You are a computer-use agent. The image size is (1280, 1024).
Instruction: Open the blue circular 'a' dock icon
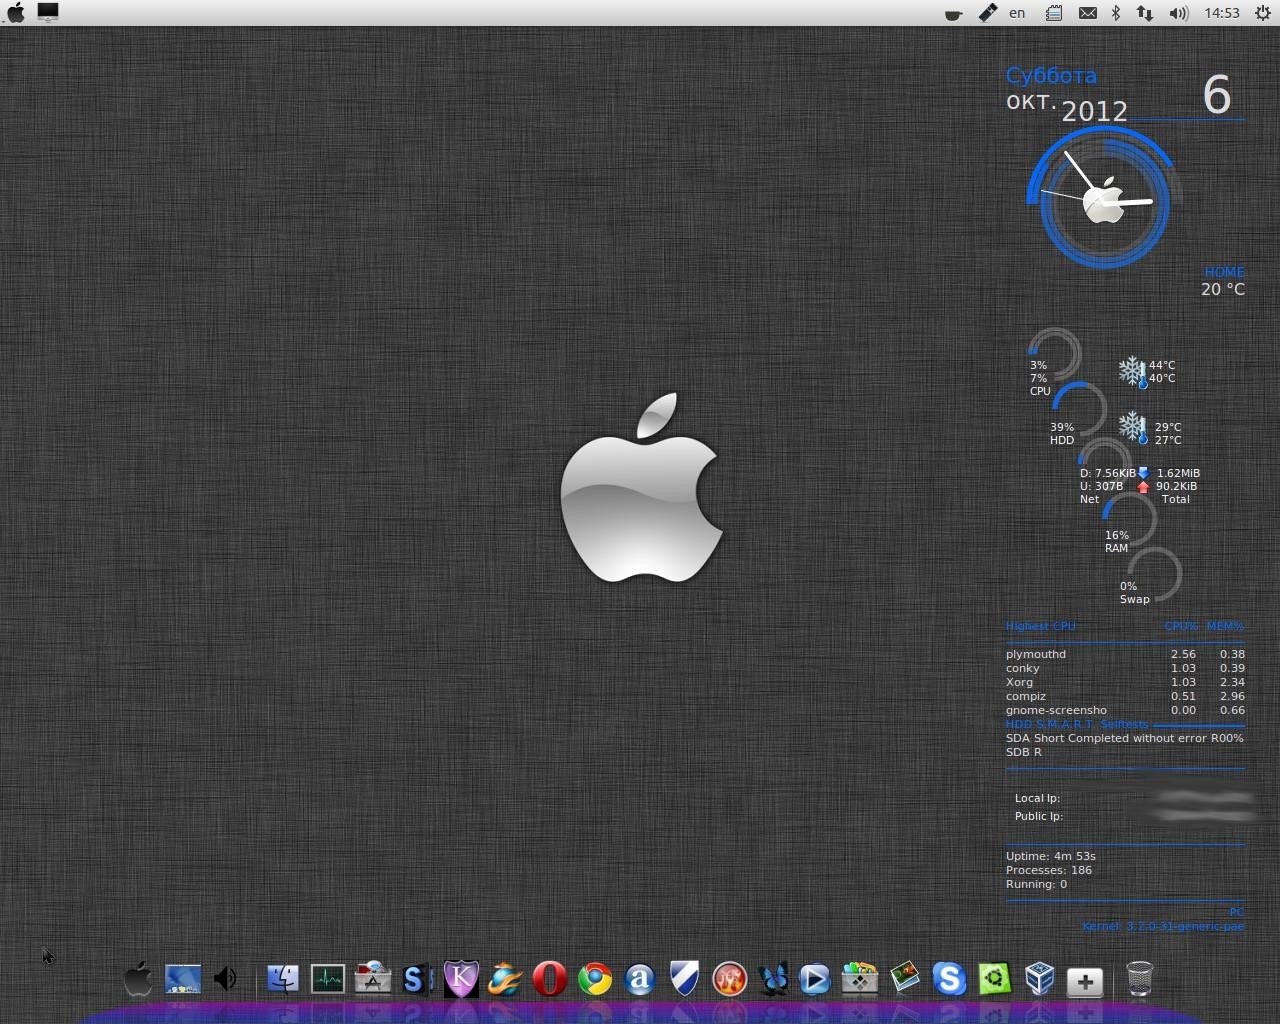pos(640,978)
